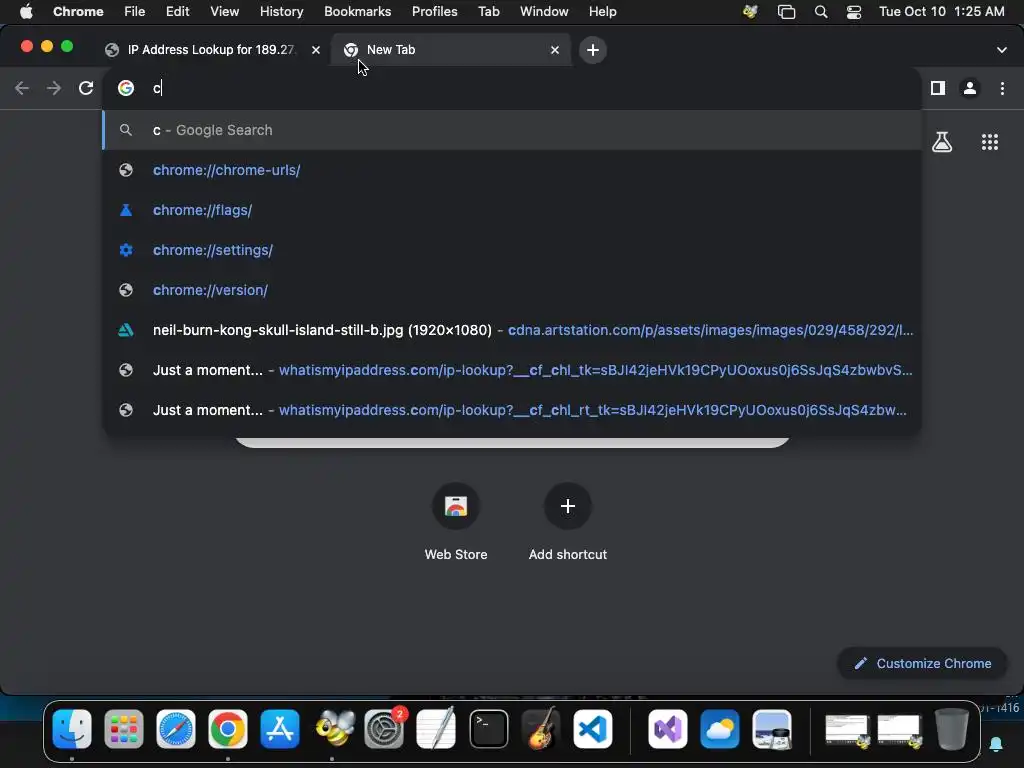Open the Tab menu

(488, 12)
